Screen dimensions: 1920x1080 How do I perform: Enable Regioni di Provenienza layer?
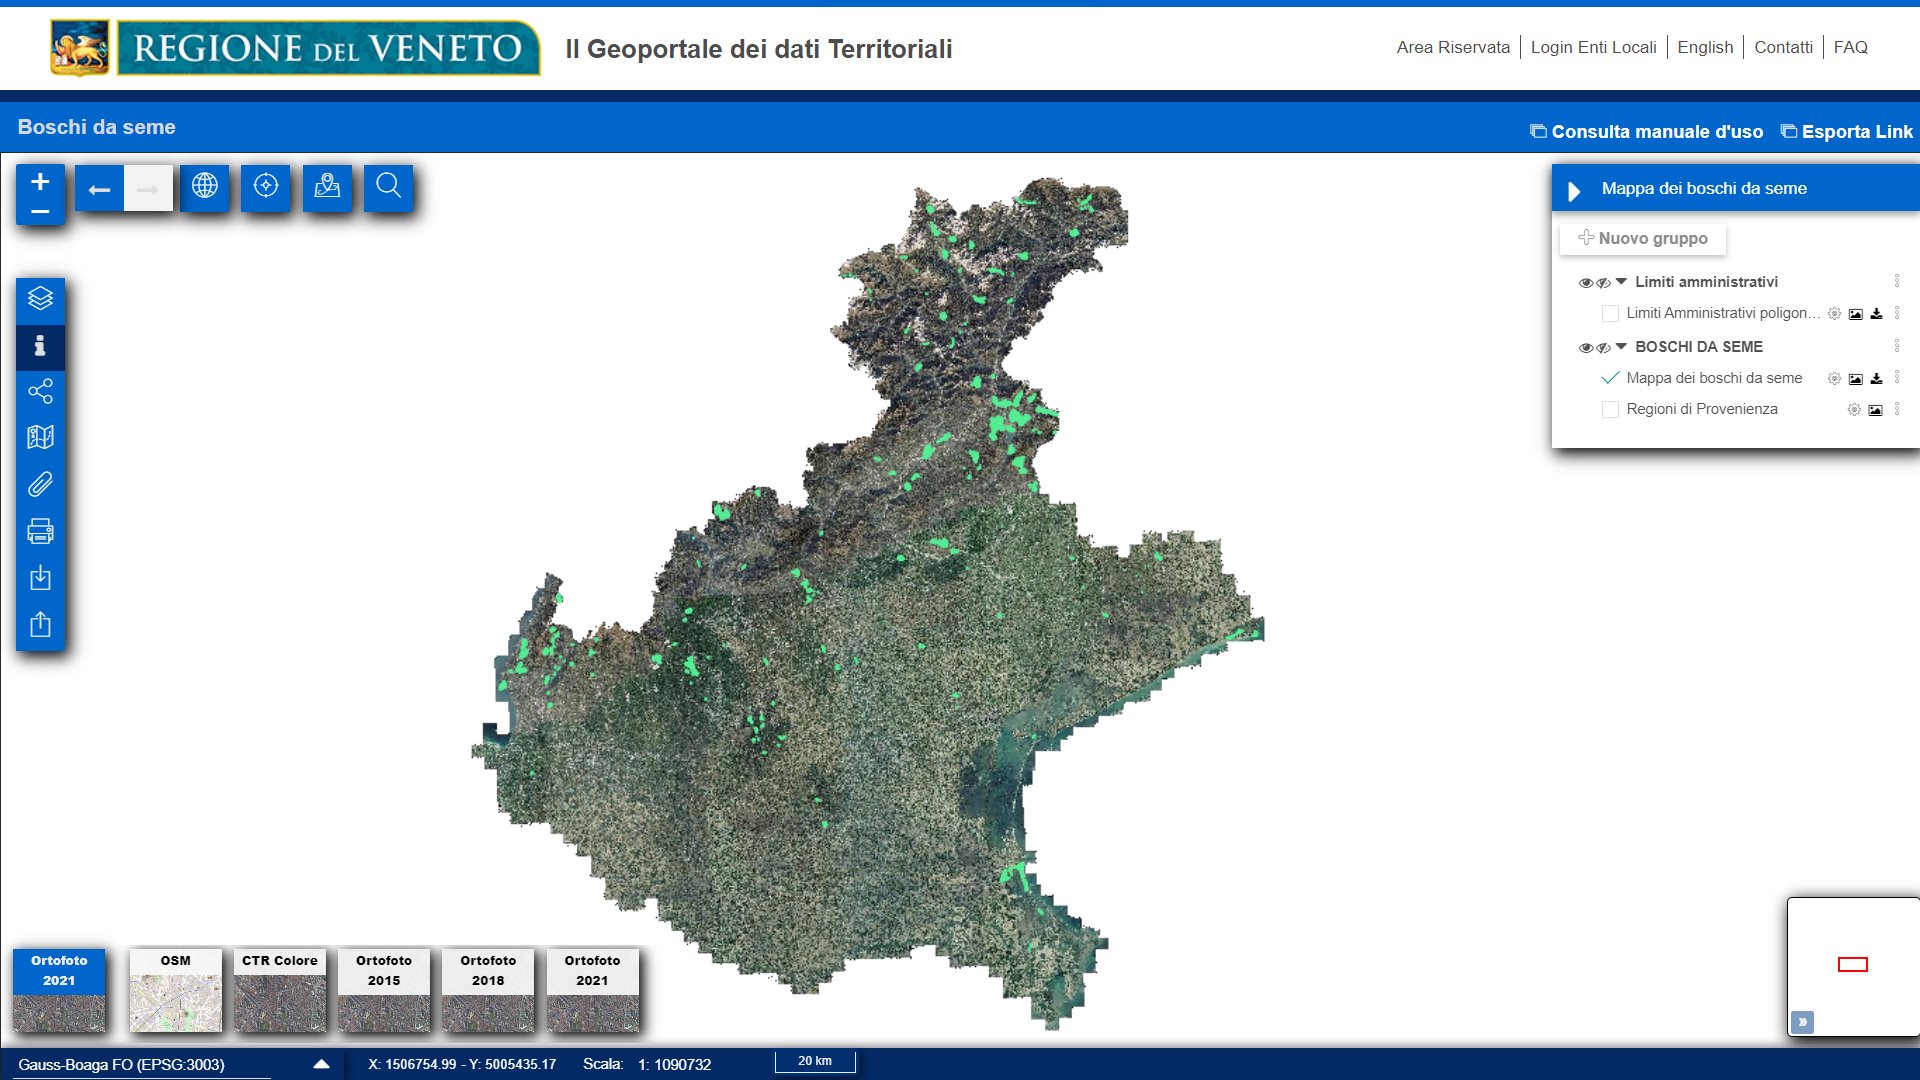[x=1610, y=410]
